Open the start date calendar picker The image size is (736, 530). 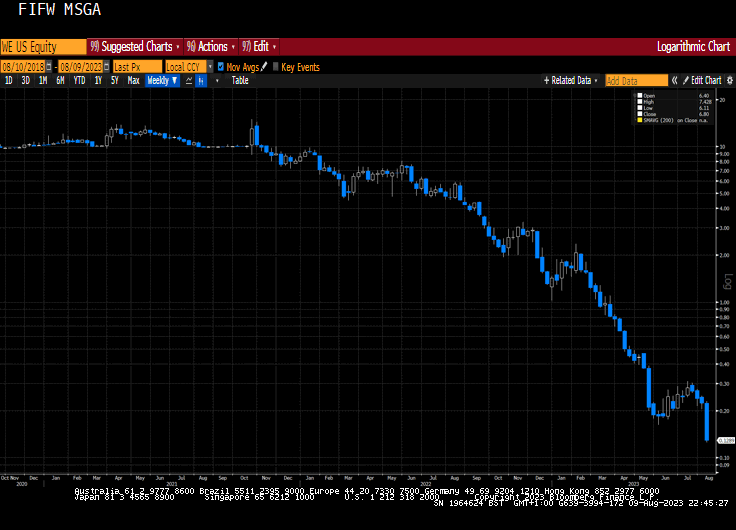click(49, 67)
